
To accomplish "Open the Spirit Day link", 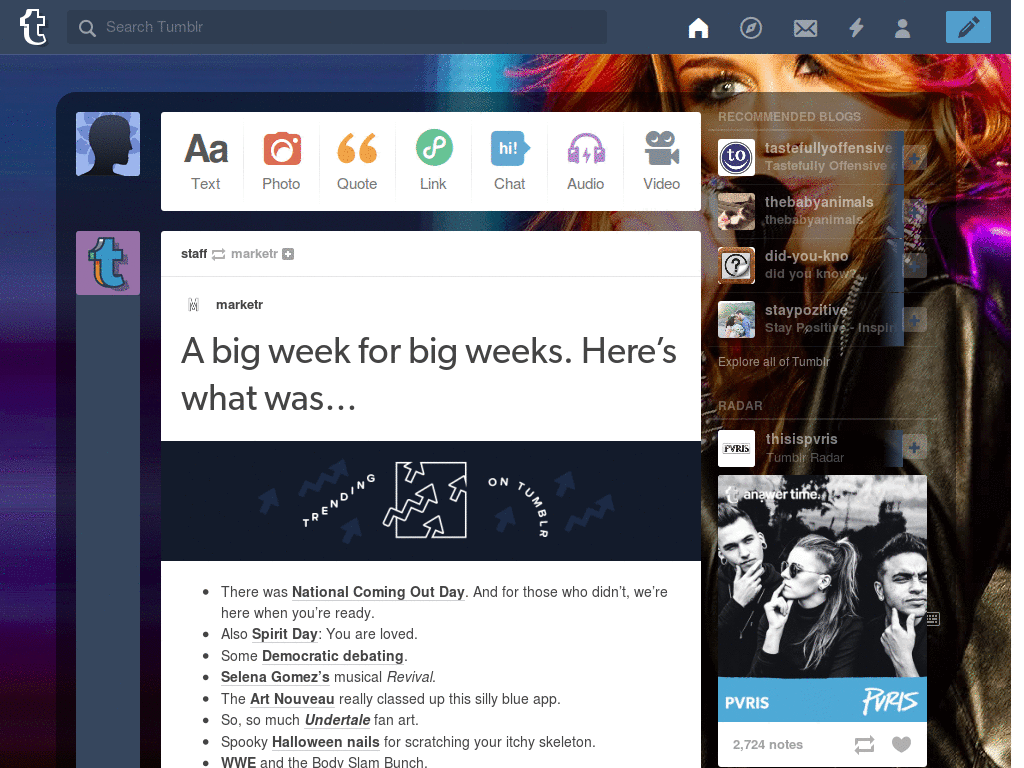I will pyautogui.click(x=285, y=634).
